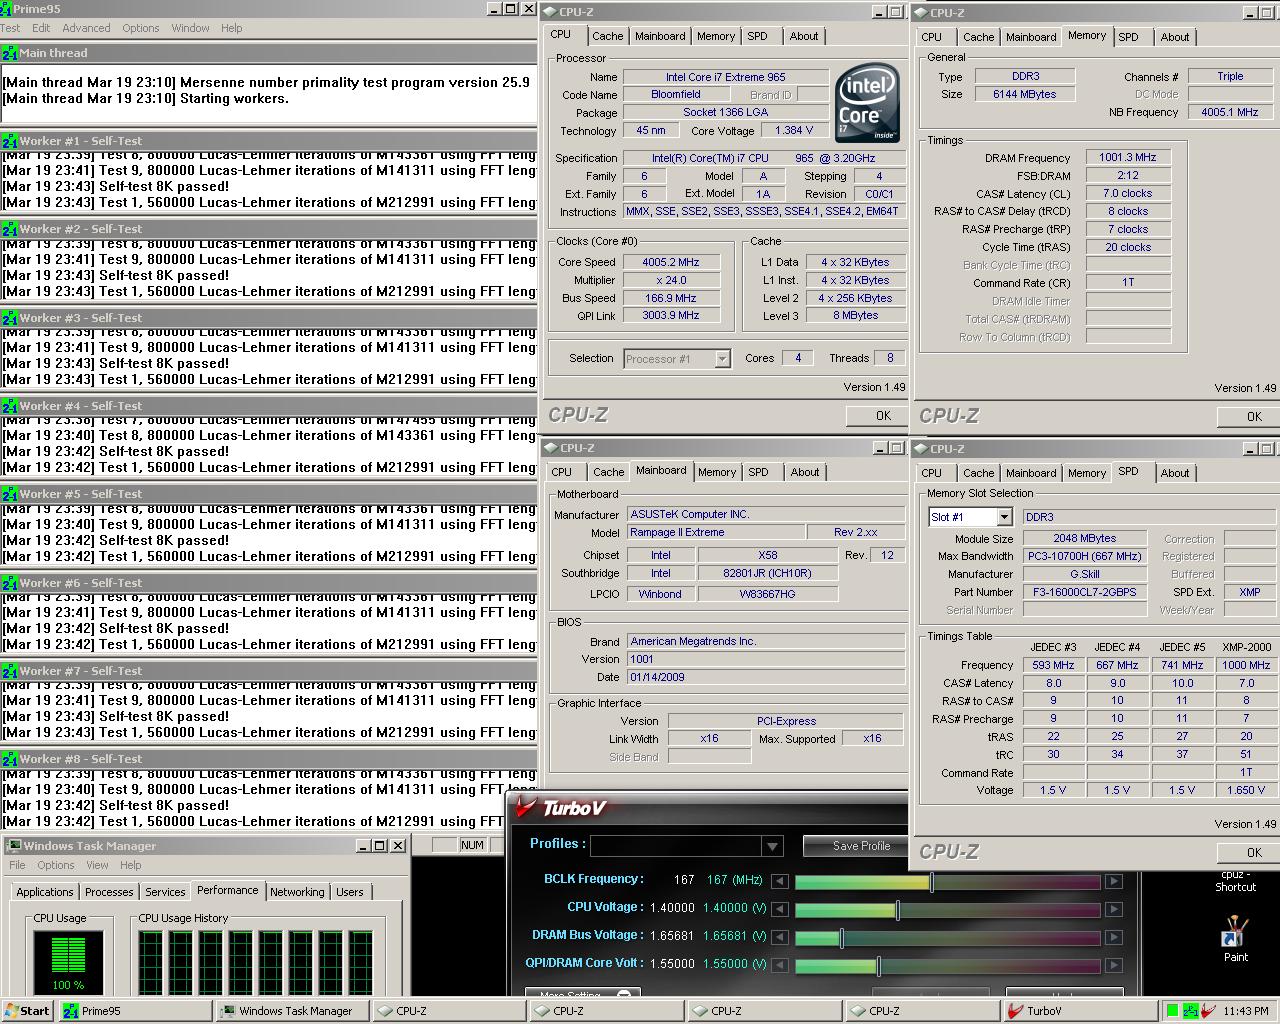Click the CPU Usage History graphs
The width and height of the screenshot is (1280, 1024).
coord(256,962)
